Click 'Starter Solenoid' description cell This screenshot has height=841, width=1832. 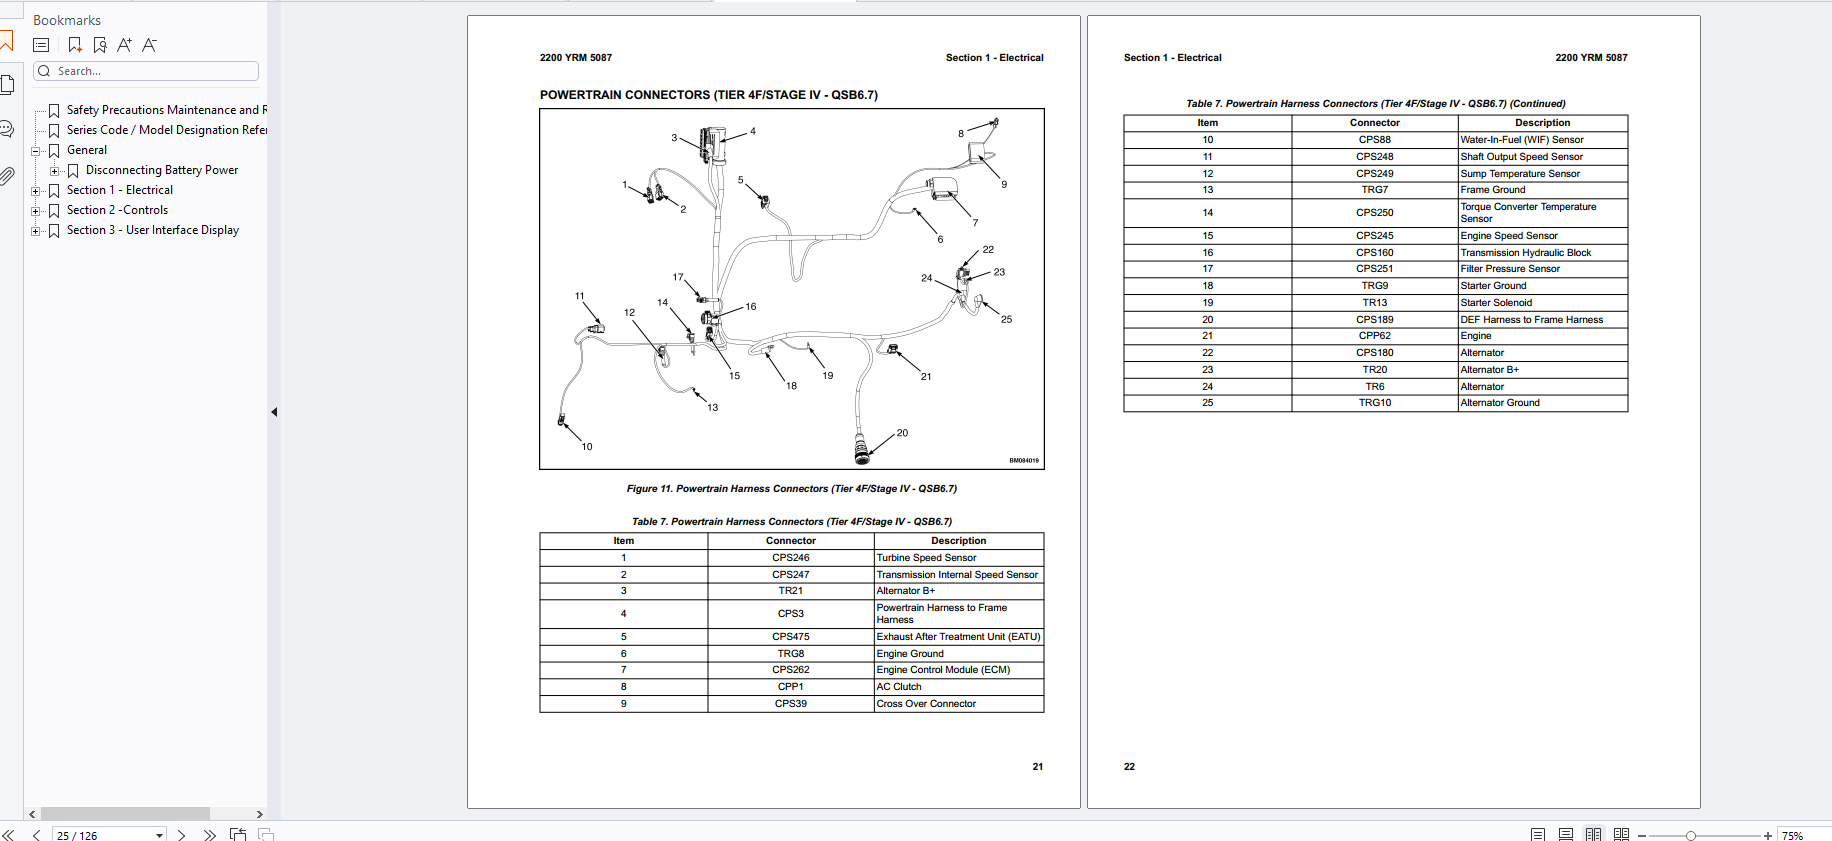click(1543, 303)
